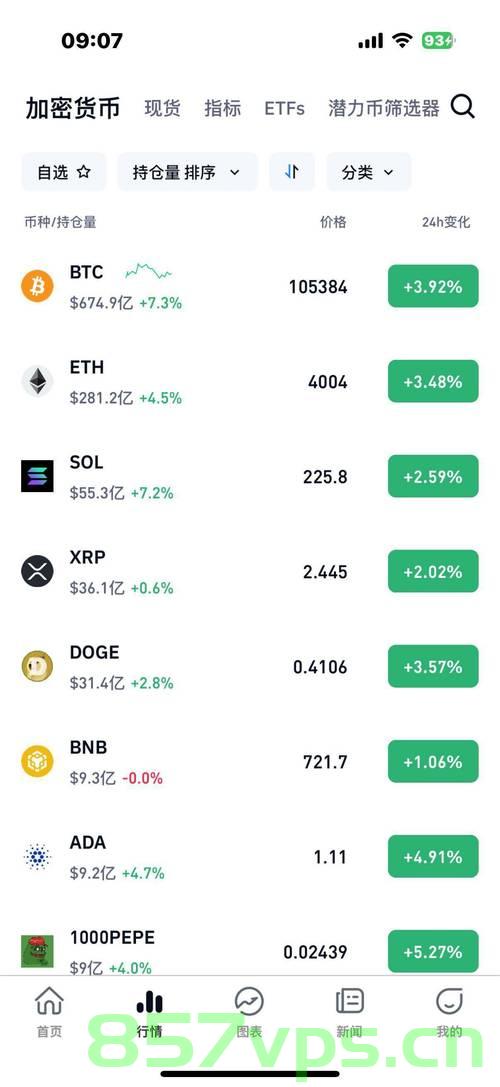Tap the 1000PEPE +5.27% button
The height and width of the screenshot is (1087, 500).
[x=433, y=952]
